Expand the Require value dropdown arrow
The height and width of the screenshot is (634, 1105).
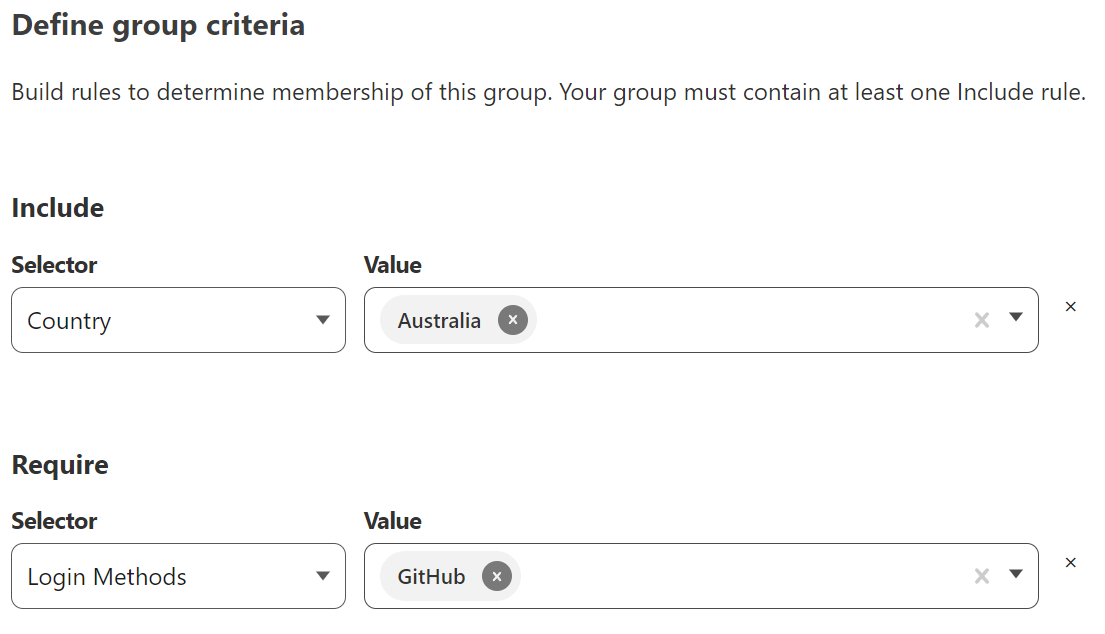(1016, 576)
